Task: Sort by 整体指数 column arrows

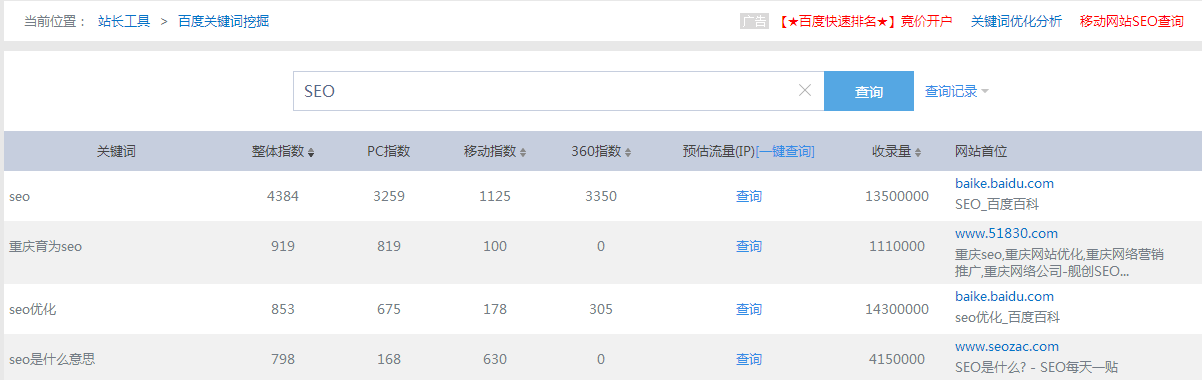Action: tap(311, 152)
